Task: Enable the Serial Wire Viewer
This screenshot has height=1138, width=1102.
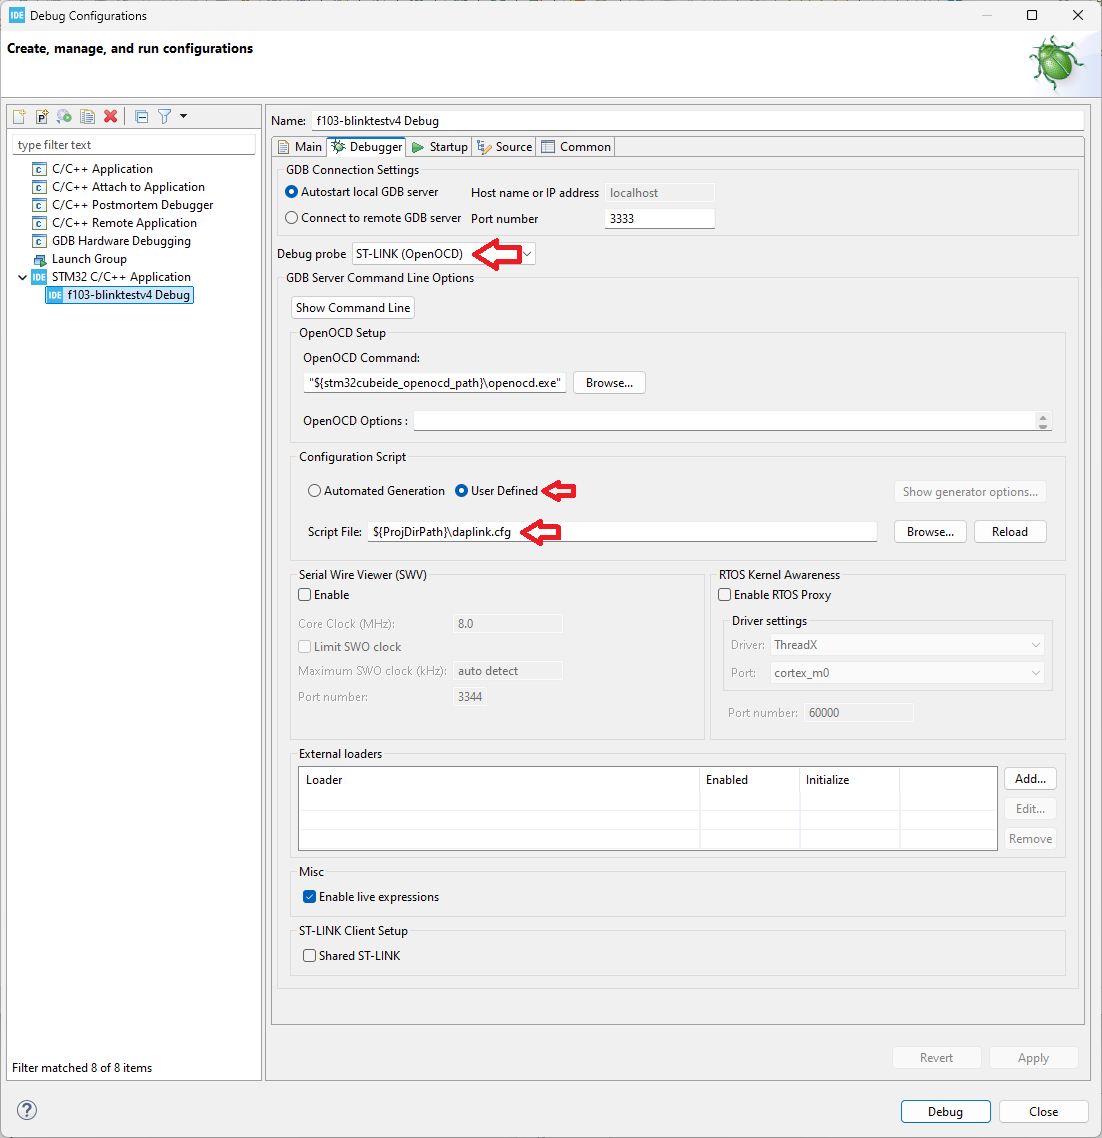Action: pos(303,594)
